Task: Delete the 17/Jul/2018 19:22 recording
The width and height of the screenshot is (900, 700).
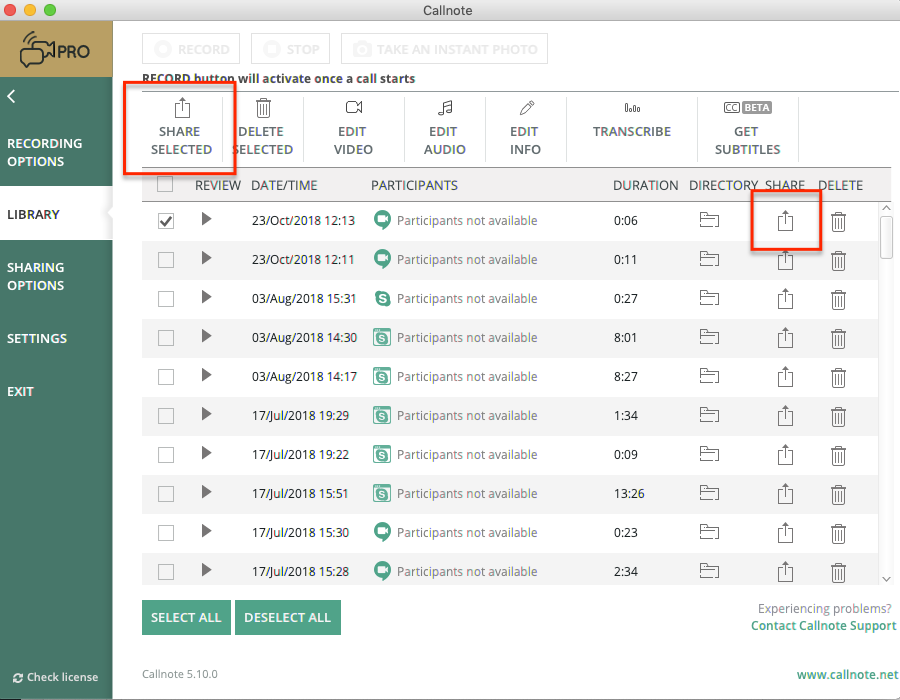Action: coord(839,456)
